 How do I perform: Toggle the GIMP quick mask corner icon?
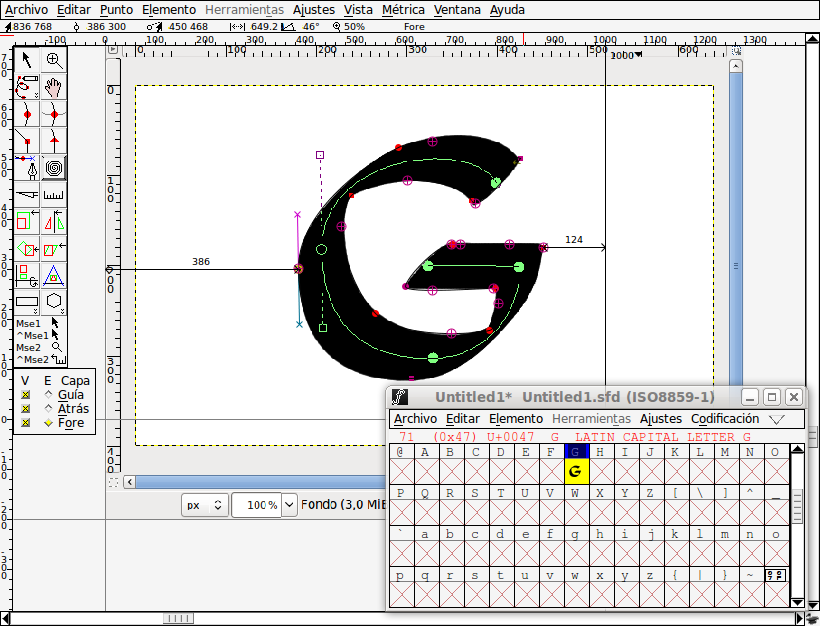(113, 482)
